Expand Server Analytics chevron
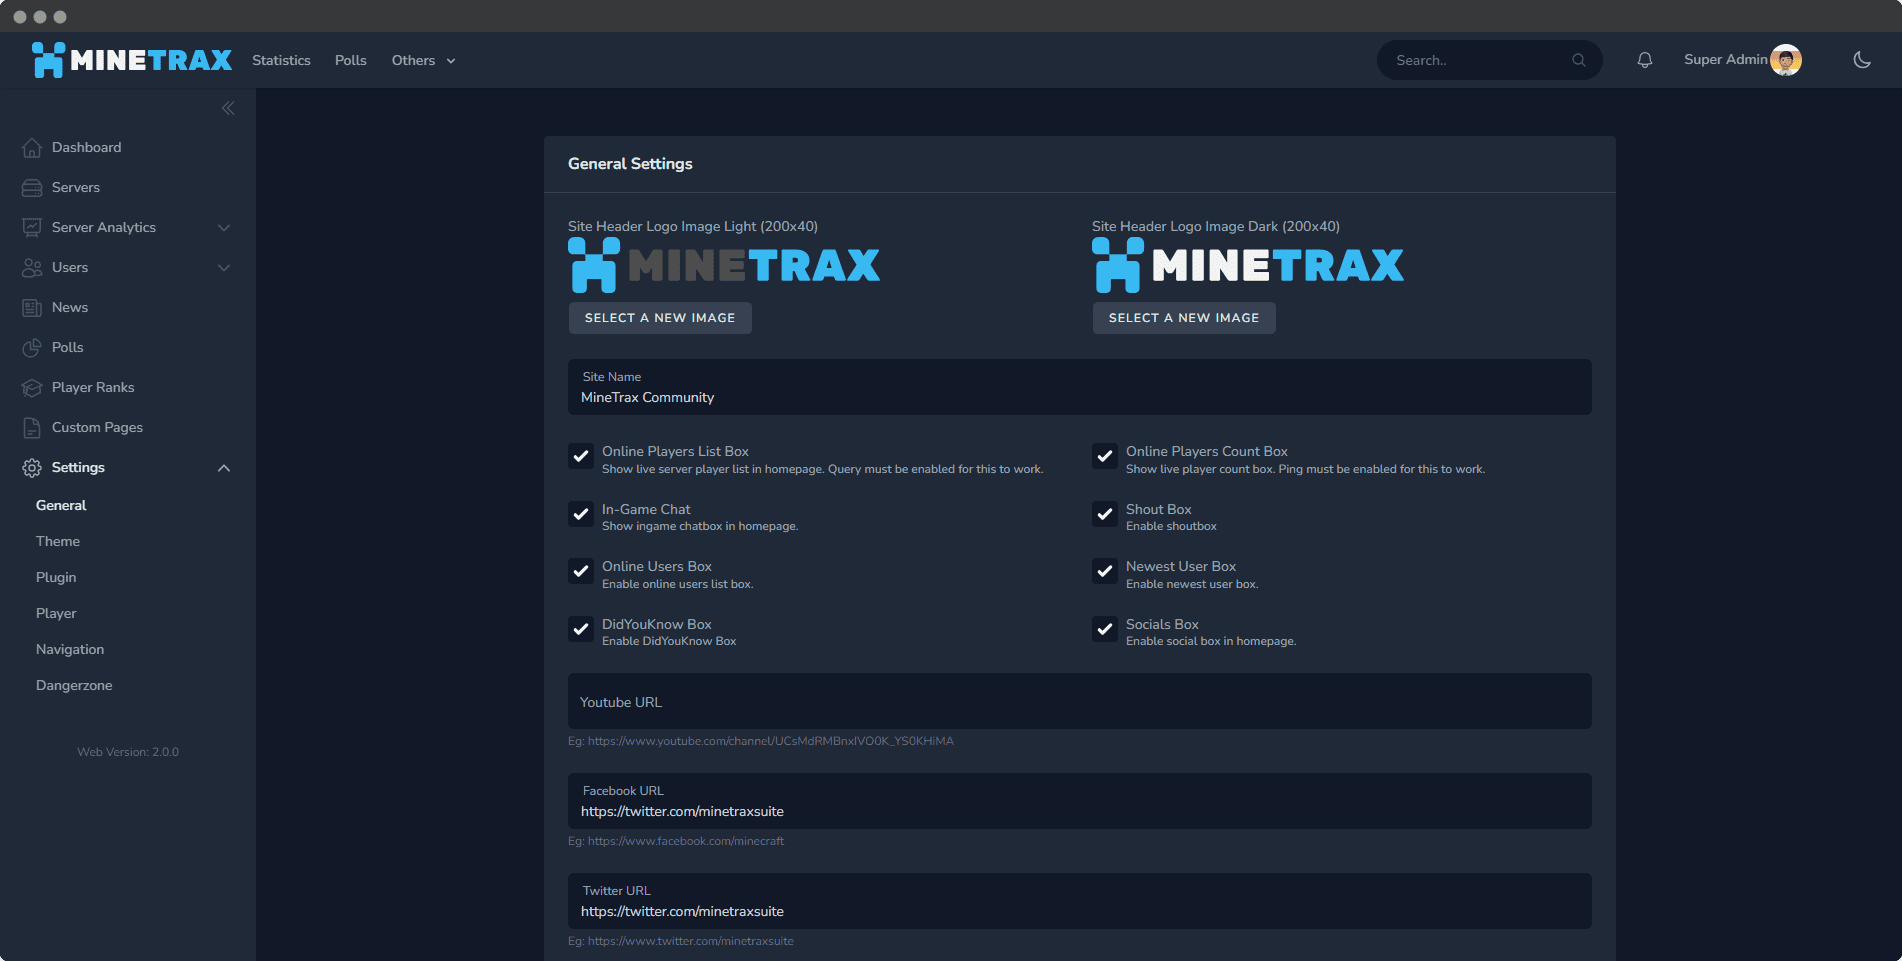1902x961 pixels. pos(224,227)
